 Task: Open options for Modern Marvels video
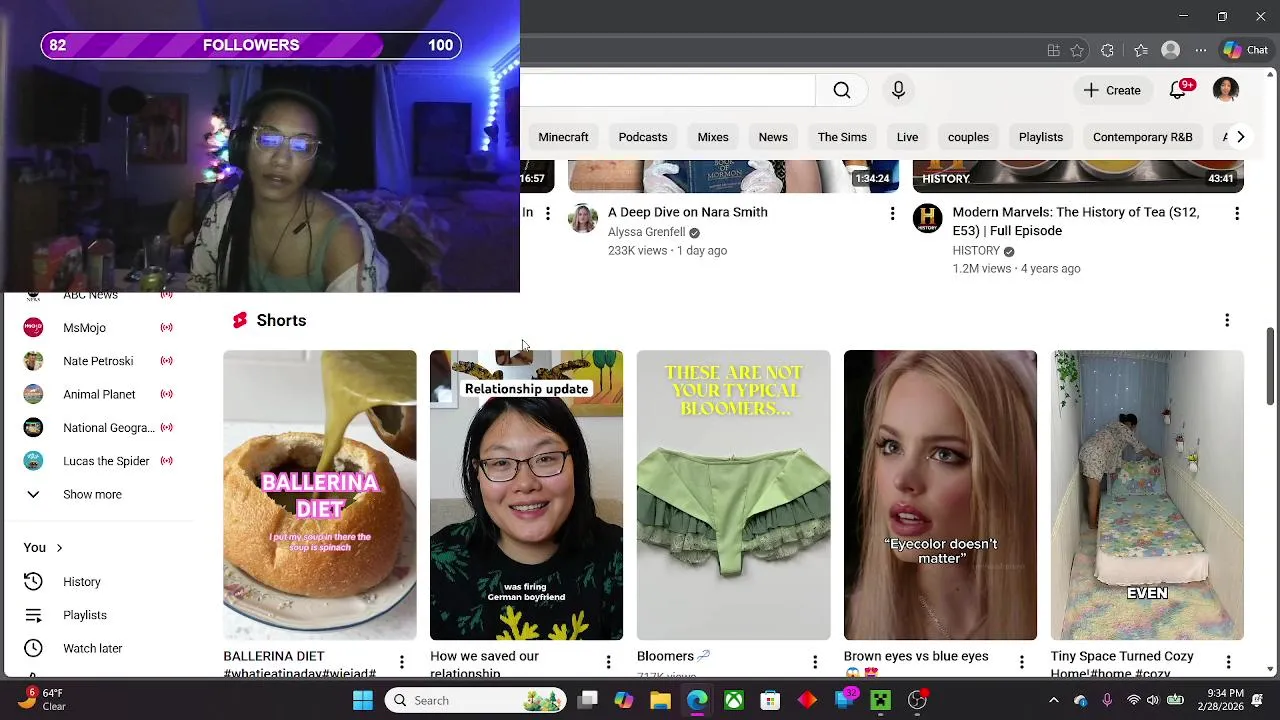(x=1237, y=213)
